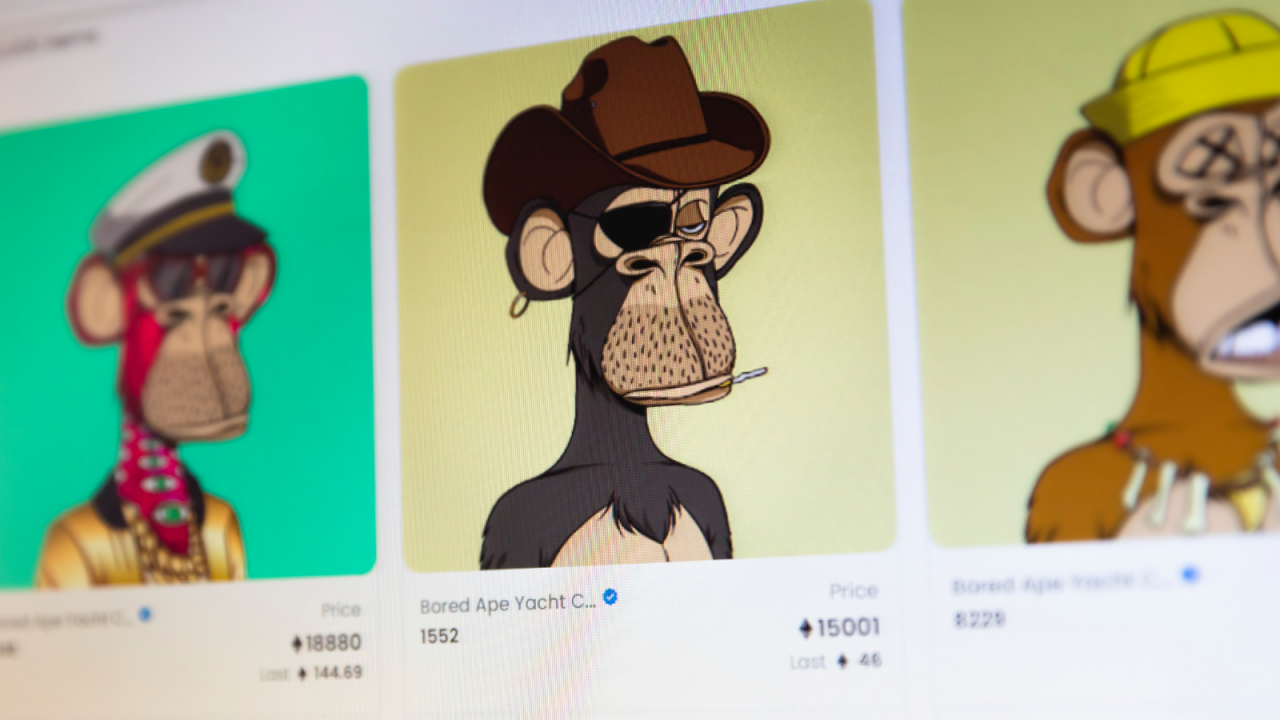Click the last sale value 144.69
The width and height of the screenshot is (1280, 720).
pyautogui.click(x=338, y=673)
